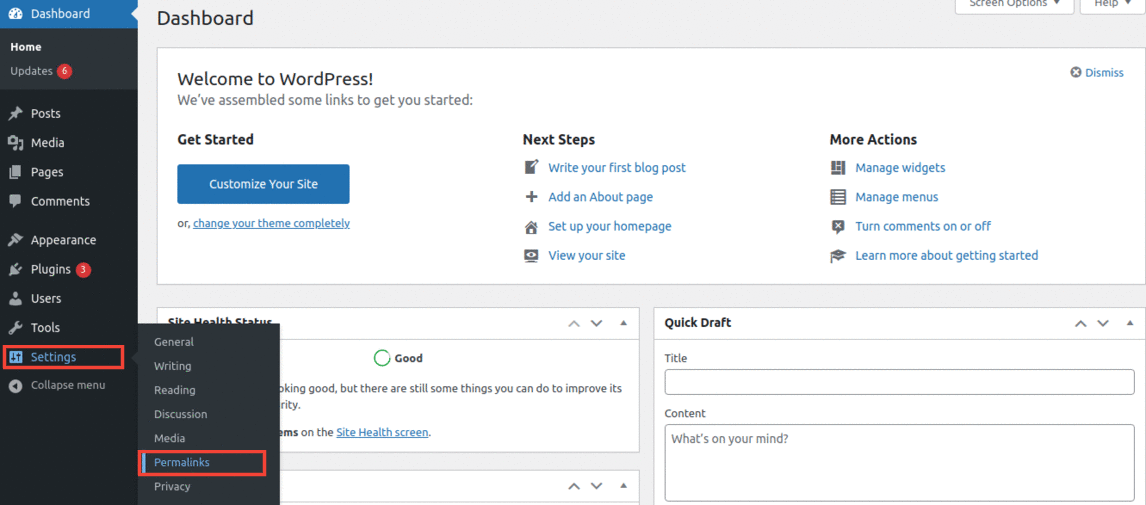Dismiss the Welcome to WordPress panel

(1097, 73)
